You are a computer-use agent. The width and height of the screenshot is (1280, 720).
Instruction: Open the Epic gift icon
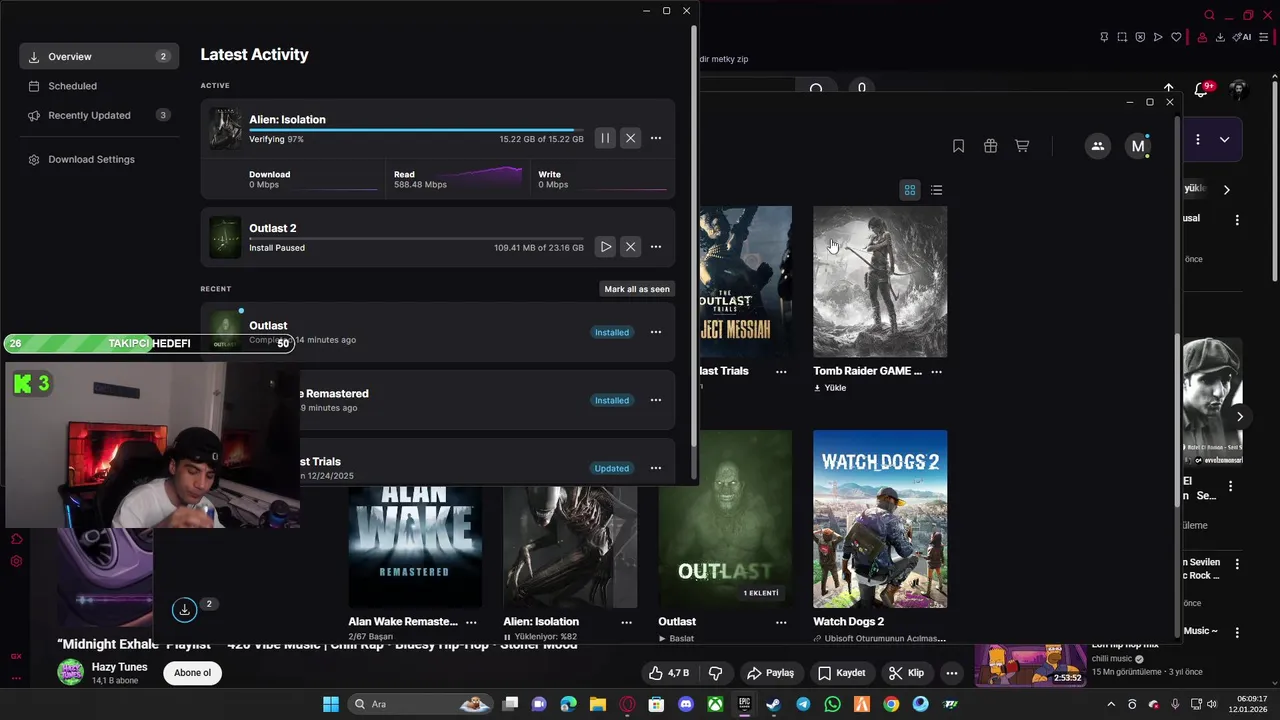pos(990,146)
